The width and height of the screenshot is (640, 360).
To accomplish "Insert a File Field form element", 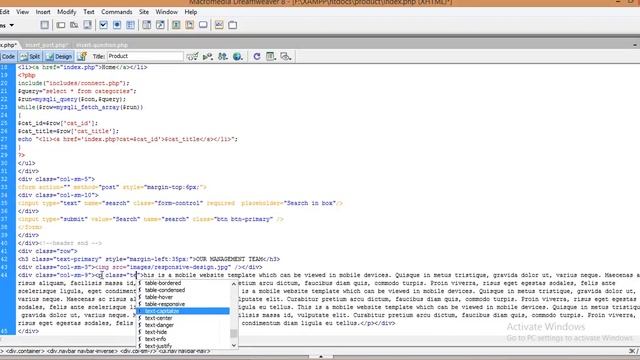I will (189, 25).
